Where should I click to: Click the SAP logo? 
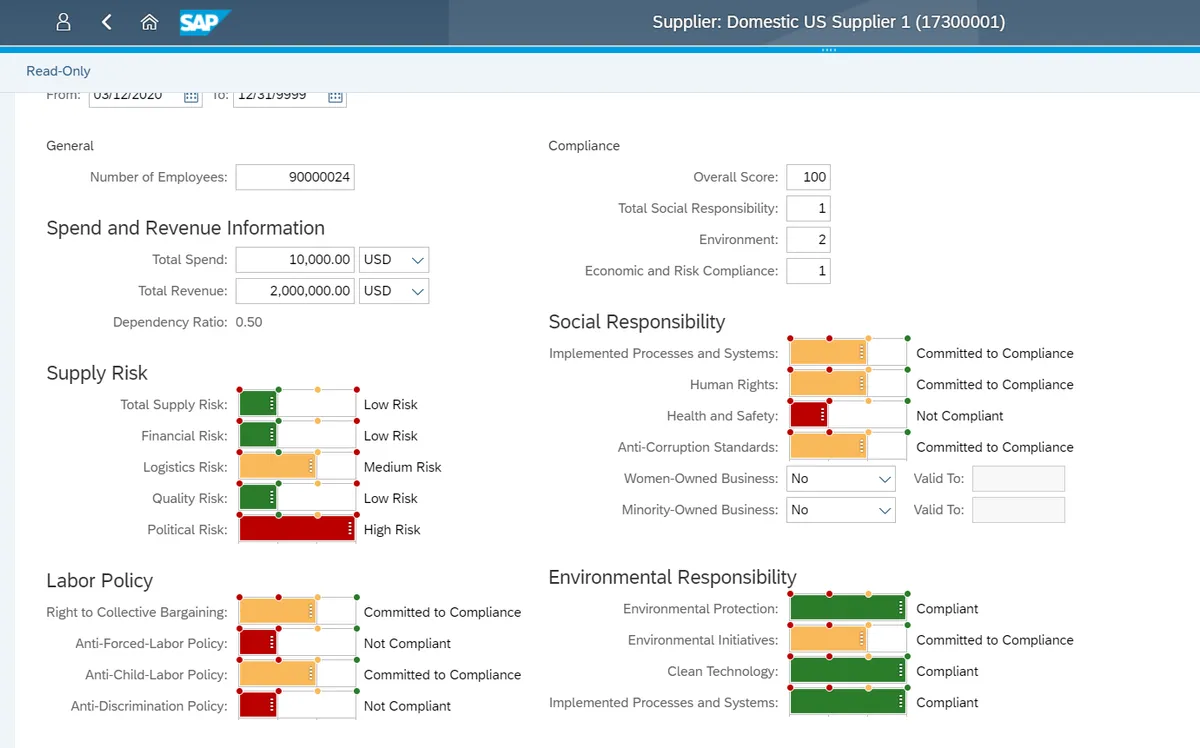pos(205,22)
